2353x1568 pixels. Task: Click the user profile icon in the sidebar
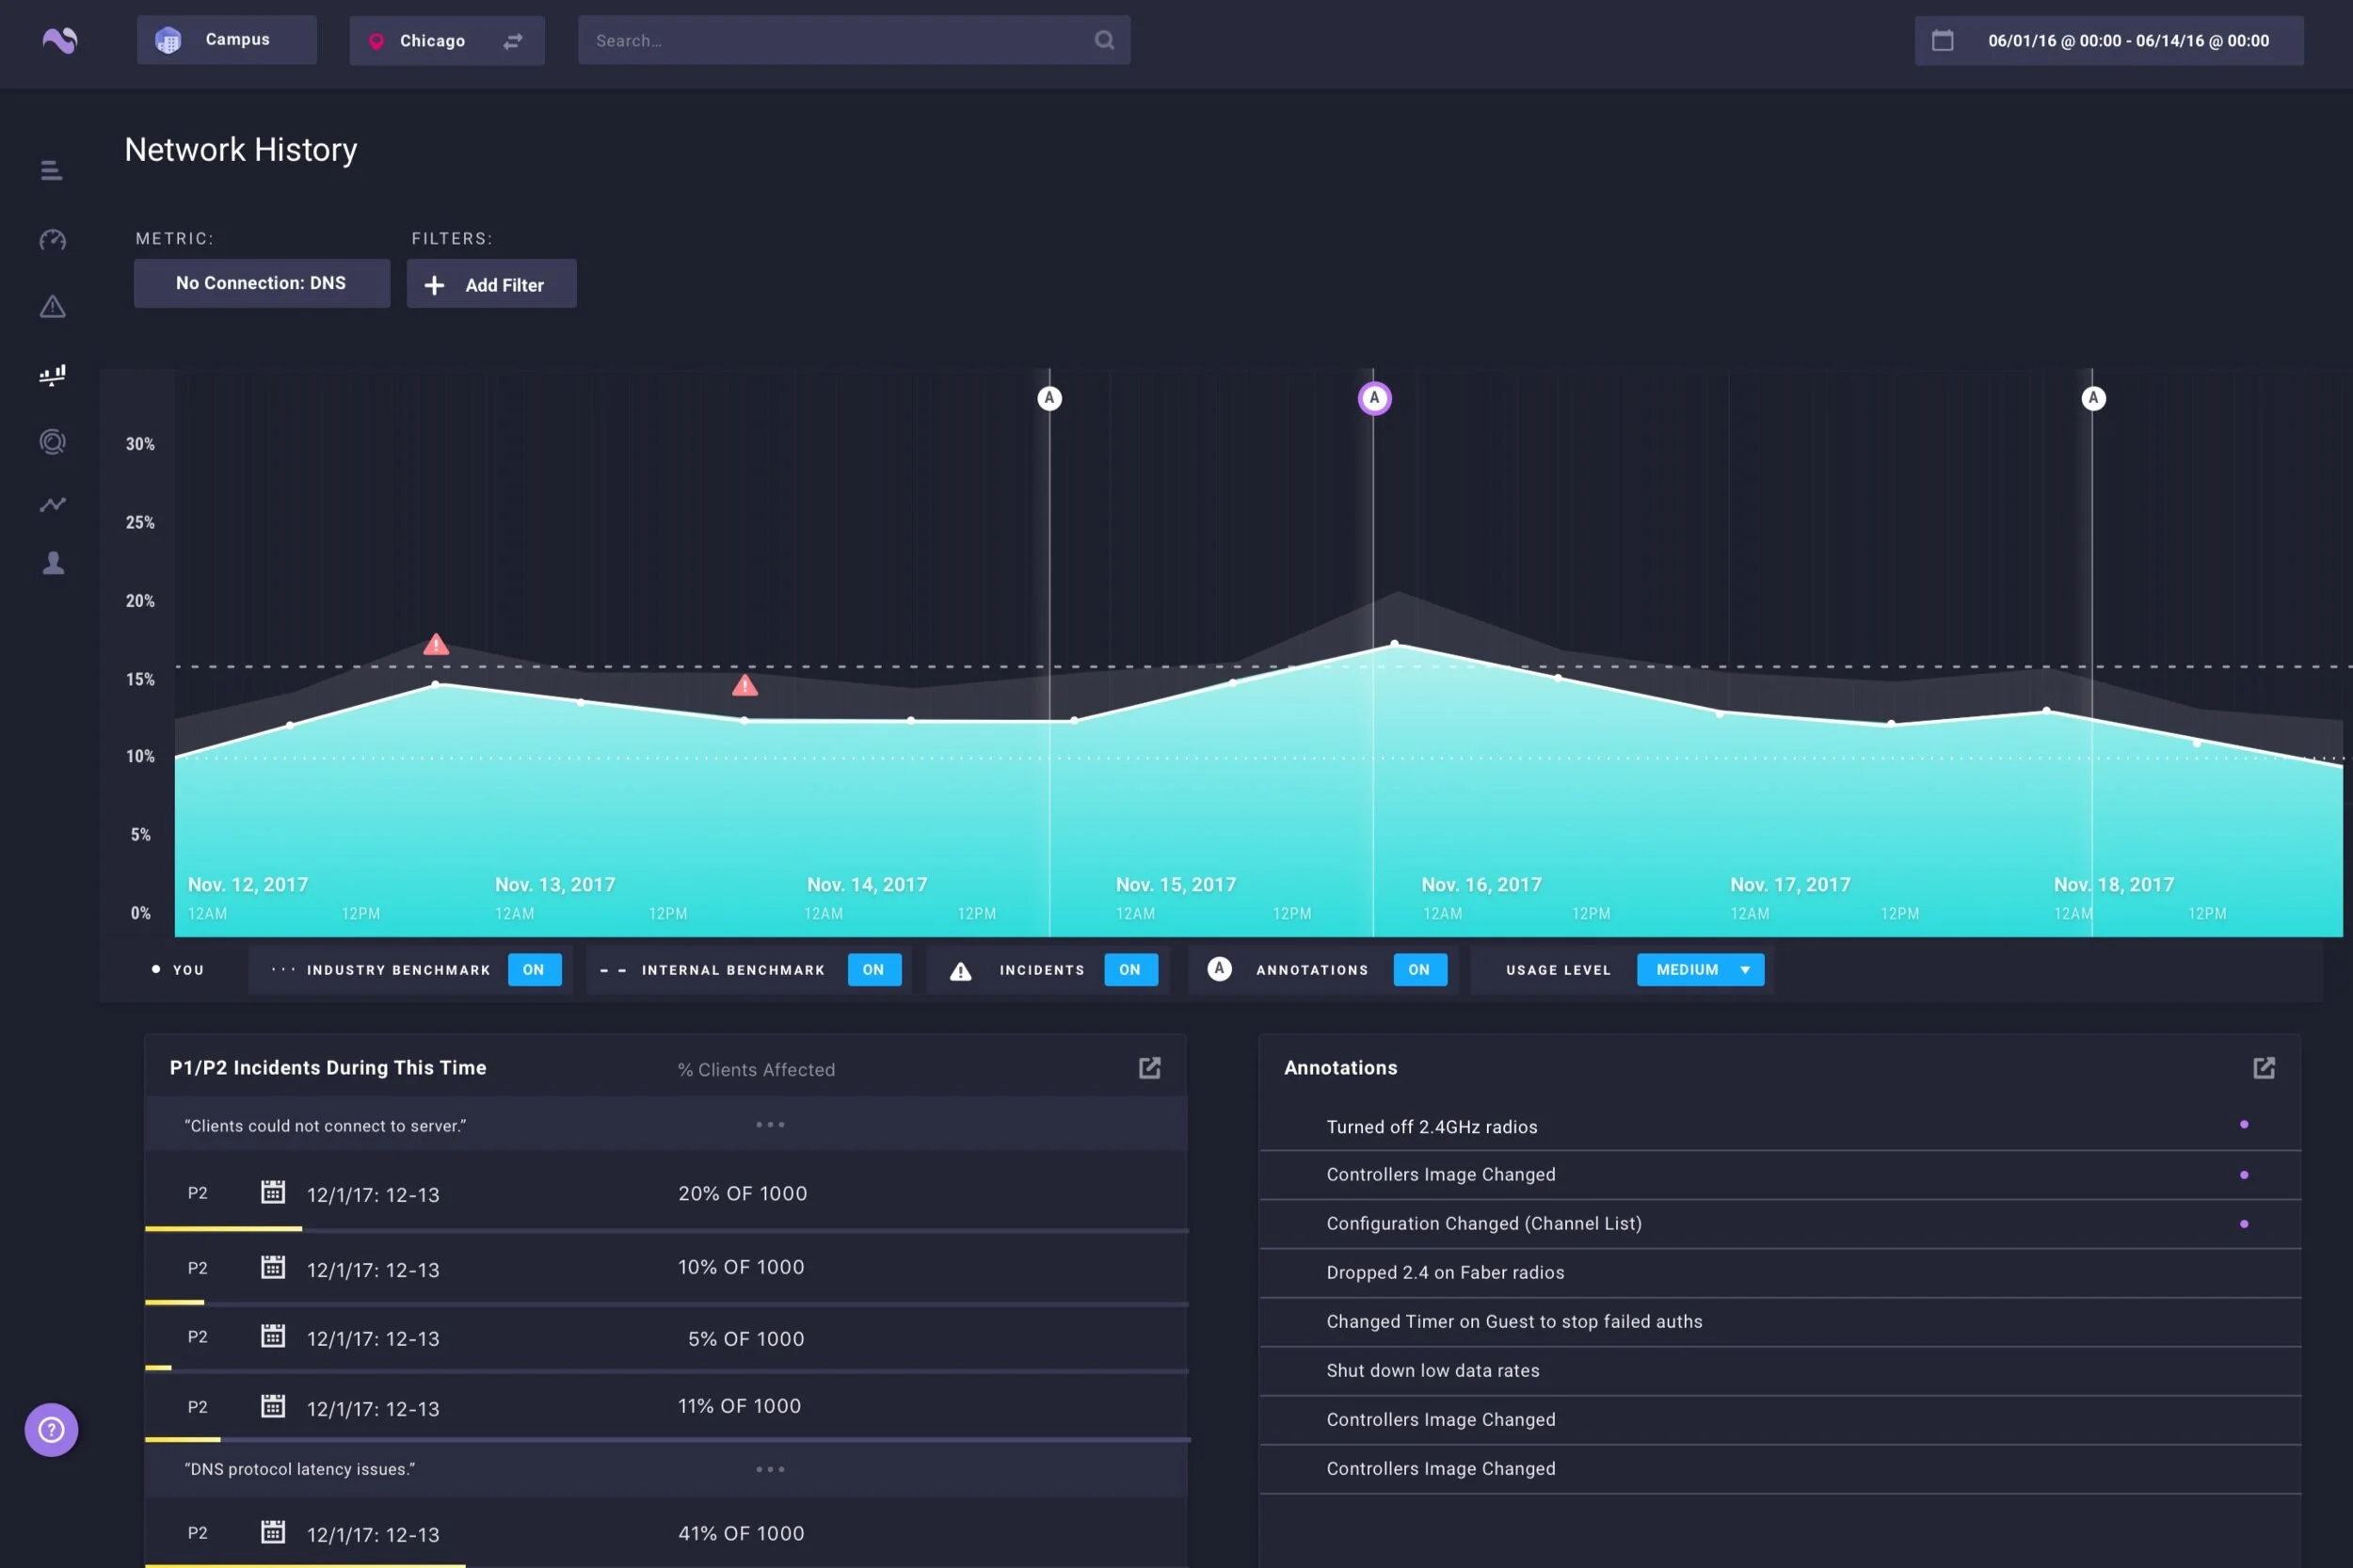(x=53, y=564)
